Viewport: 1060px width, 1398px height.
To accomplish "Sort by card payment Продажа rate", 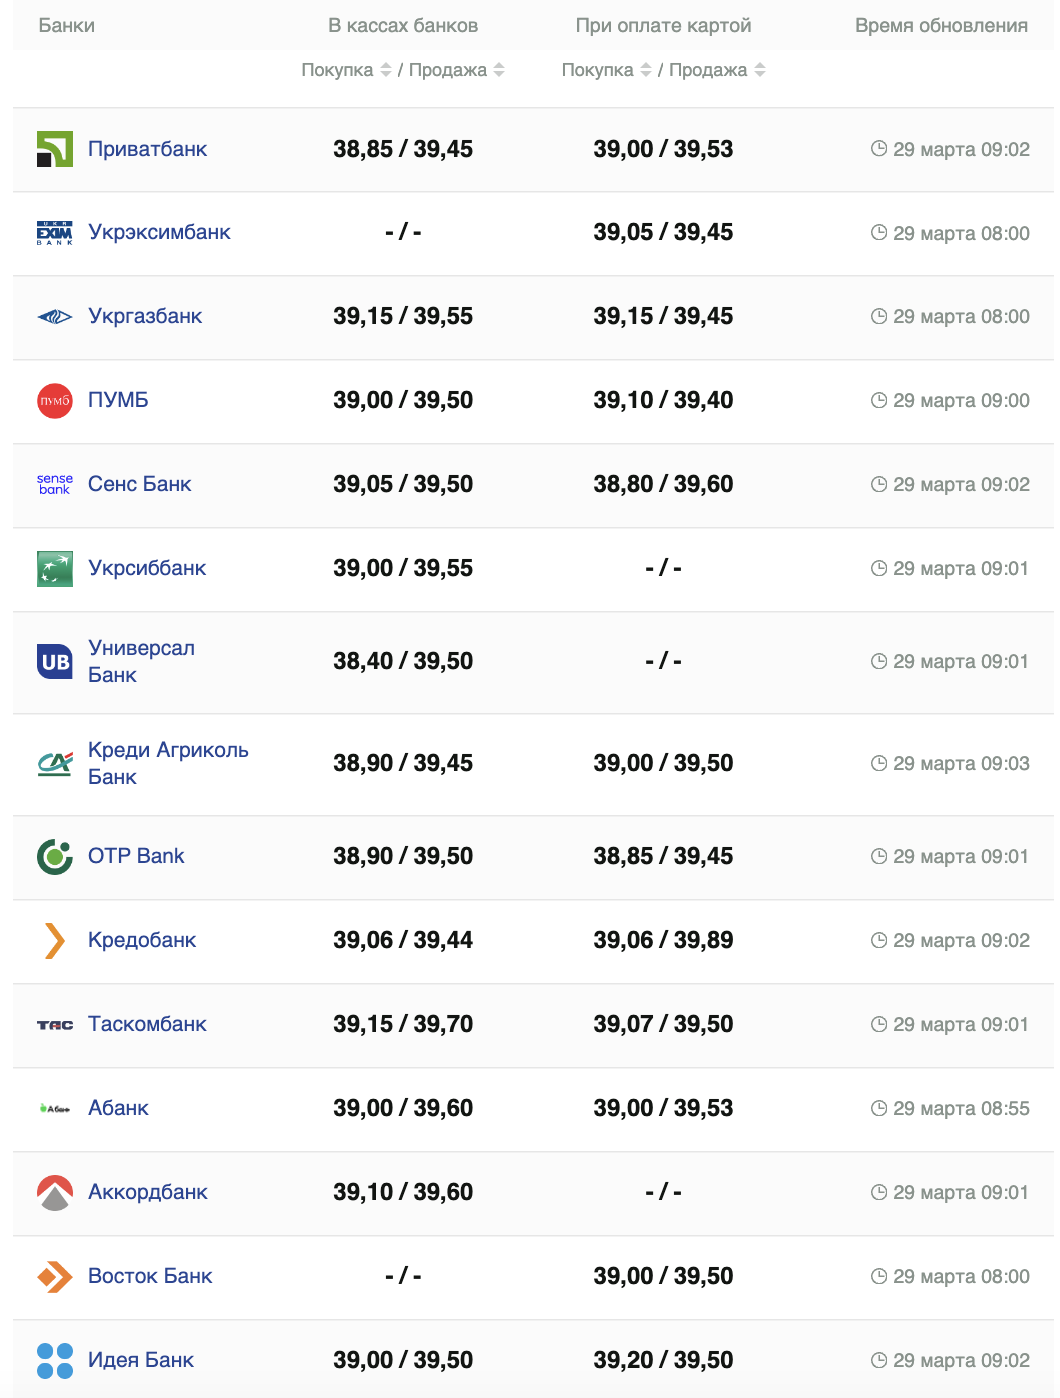I will [760, 70].
